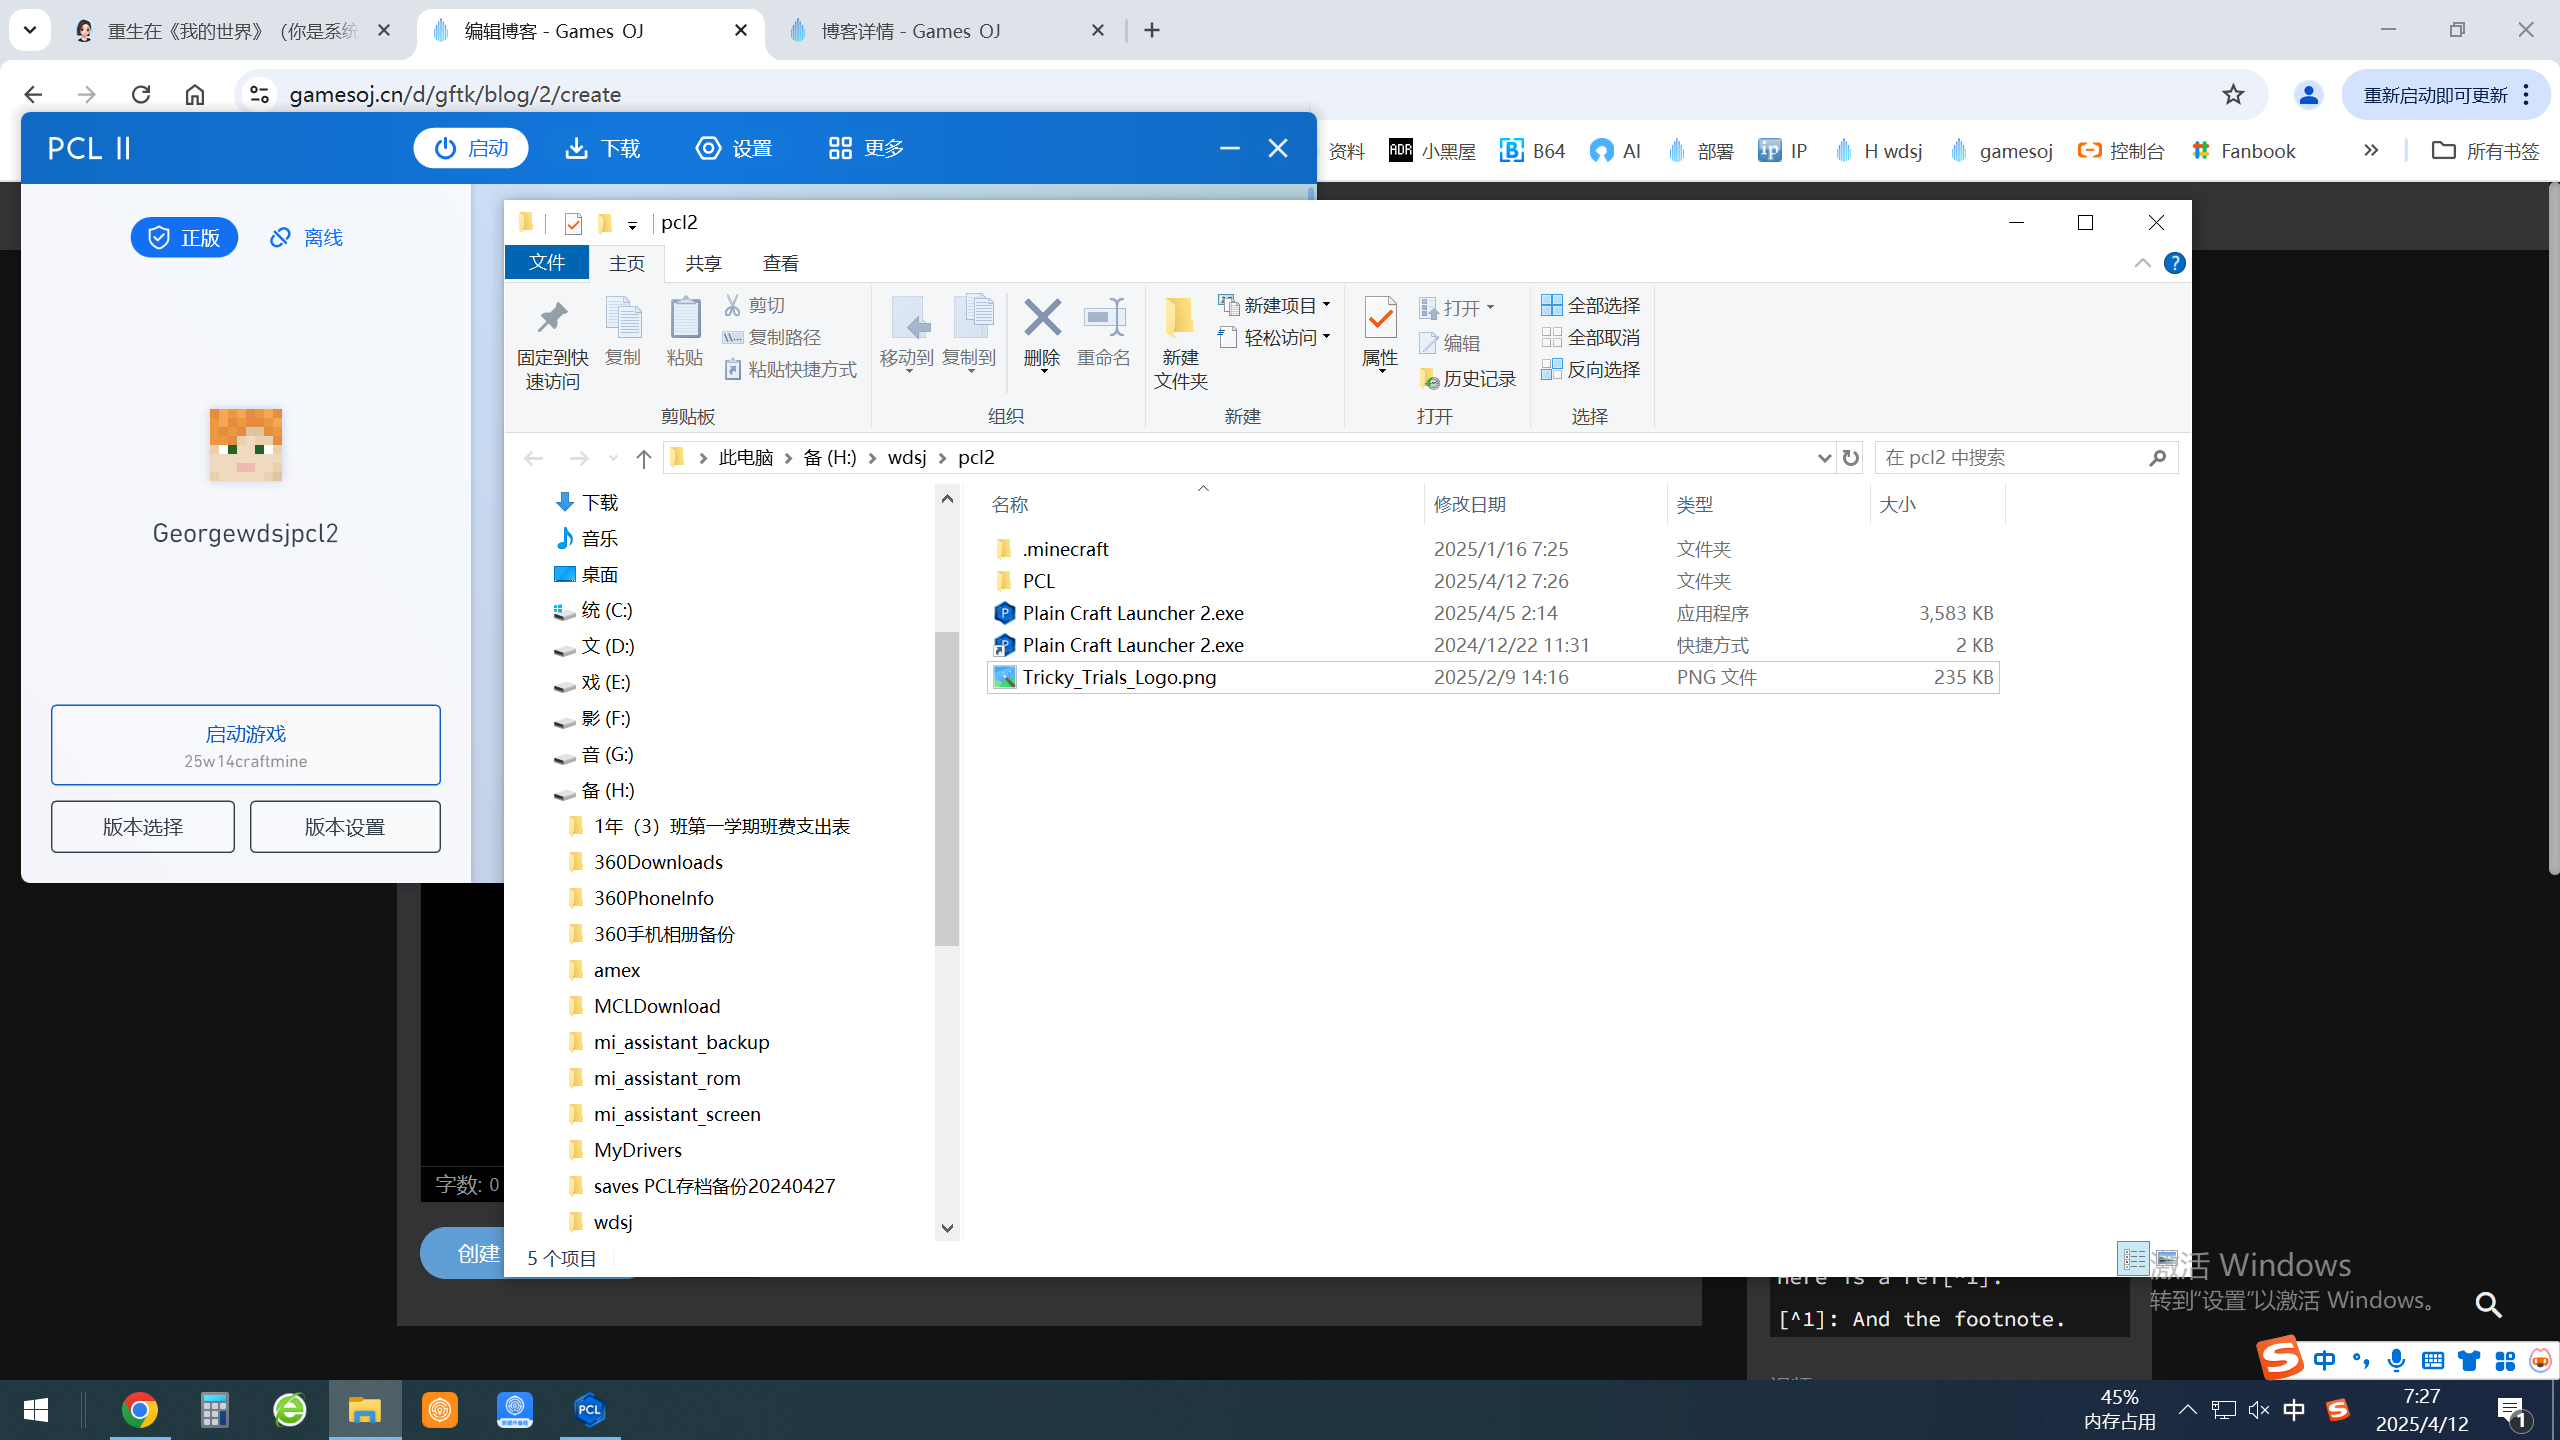Open the 打开 (Open) dropdown arrow
The width and height of the screenshot is (2560, 1440).
pyautogui.click(x=1490, y=308)
